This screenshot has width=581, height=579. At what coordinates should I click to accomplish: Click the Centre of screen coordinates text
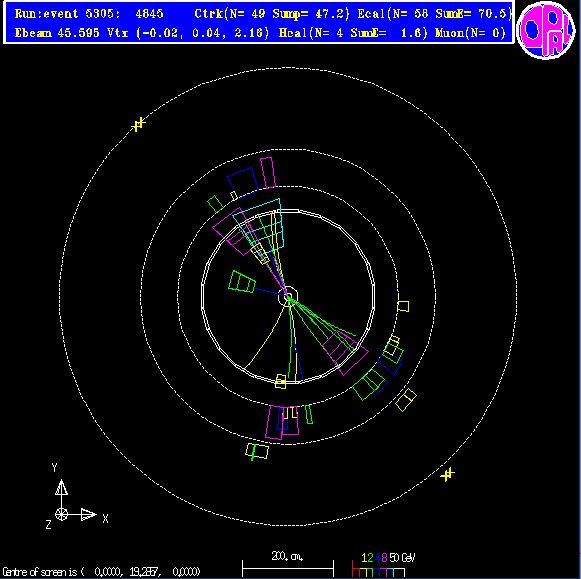click(101, 572)
